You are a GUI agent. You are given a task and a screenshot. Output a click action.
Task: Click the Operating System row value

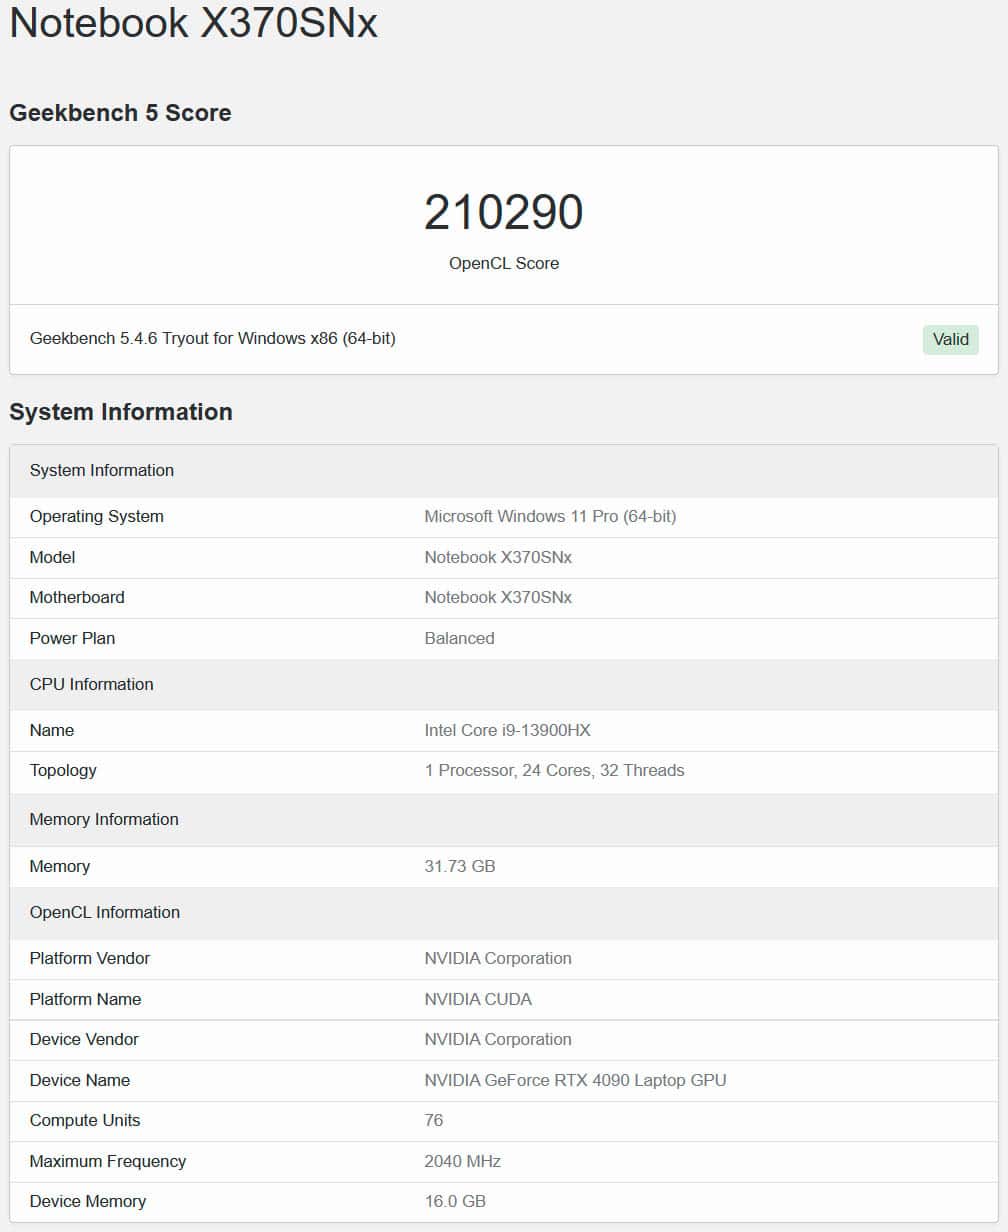point(550,517)
